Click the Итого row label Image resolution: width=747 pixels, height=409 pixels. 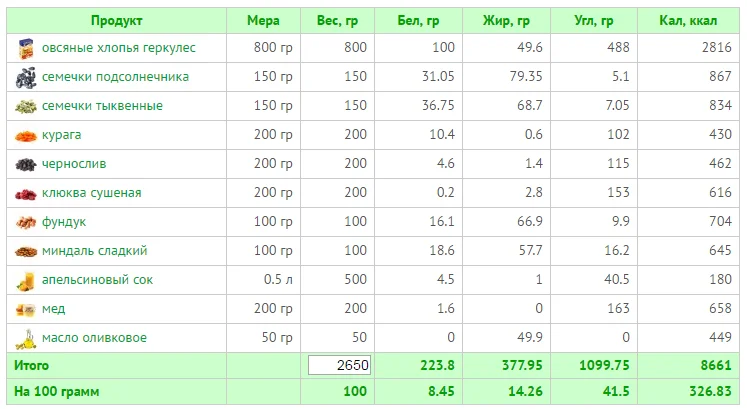31,366
